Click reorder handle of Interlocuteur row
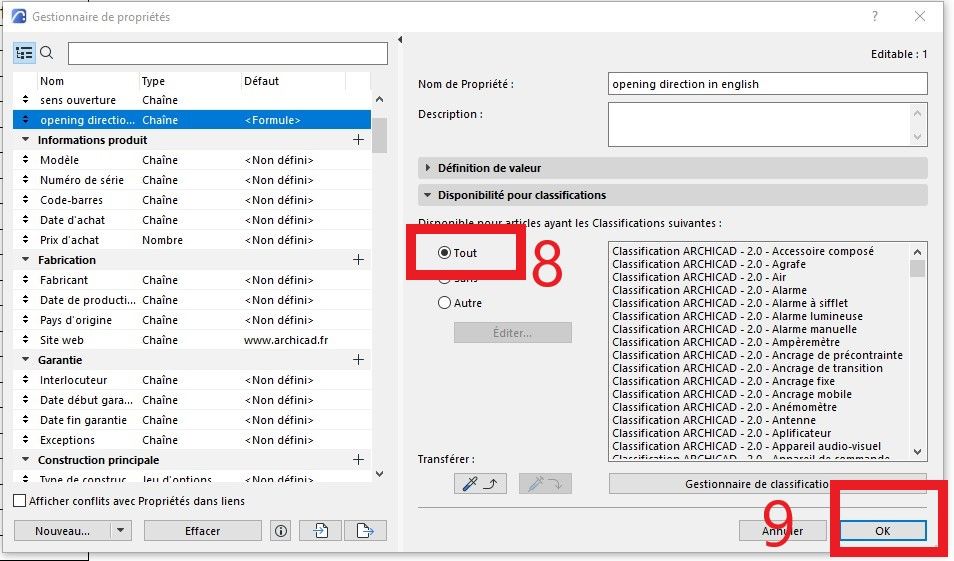Image resolution: width=954 pixels, height=561 pixels. [26, 380]
